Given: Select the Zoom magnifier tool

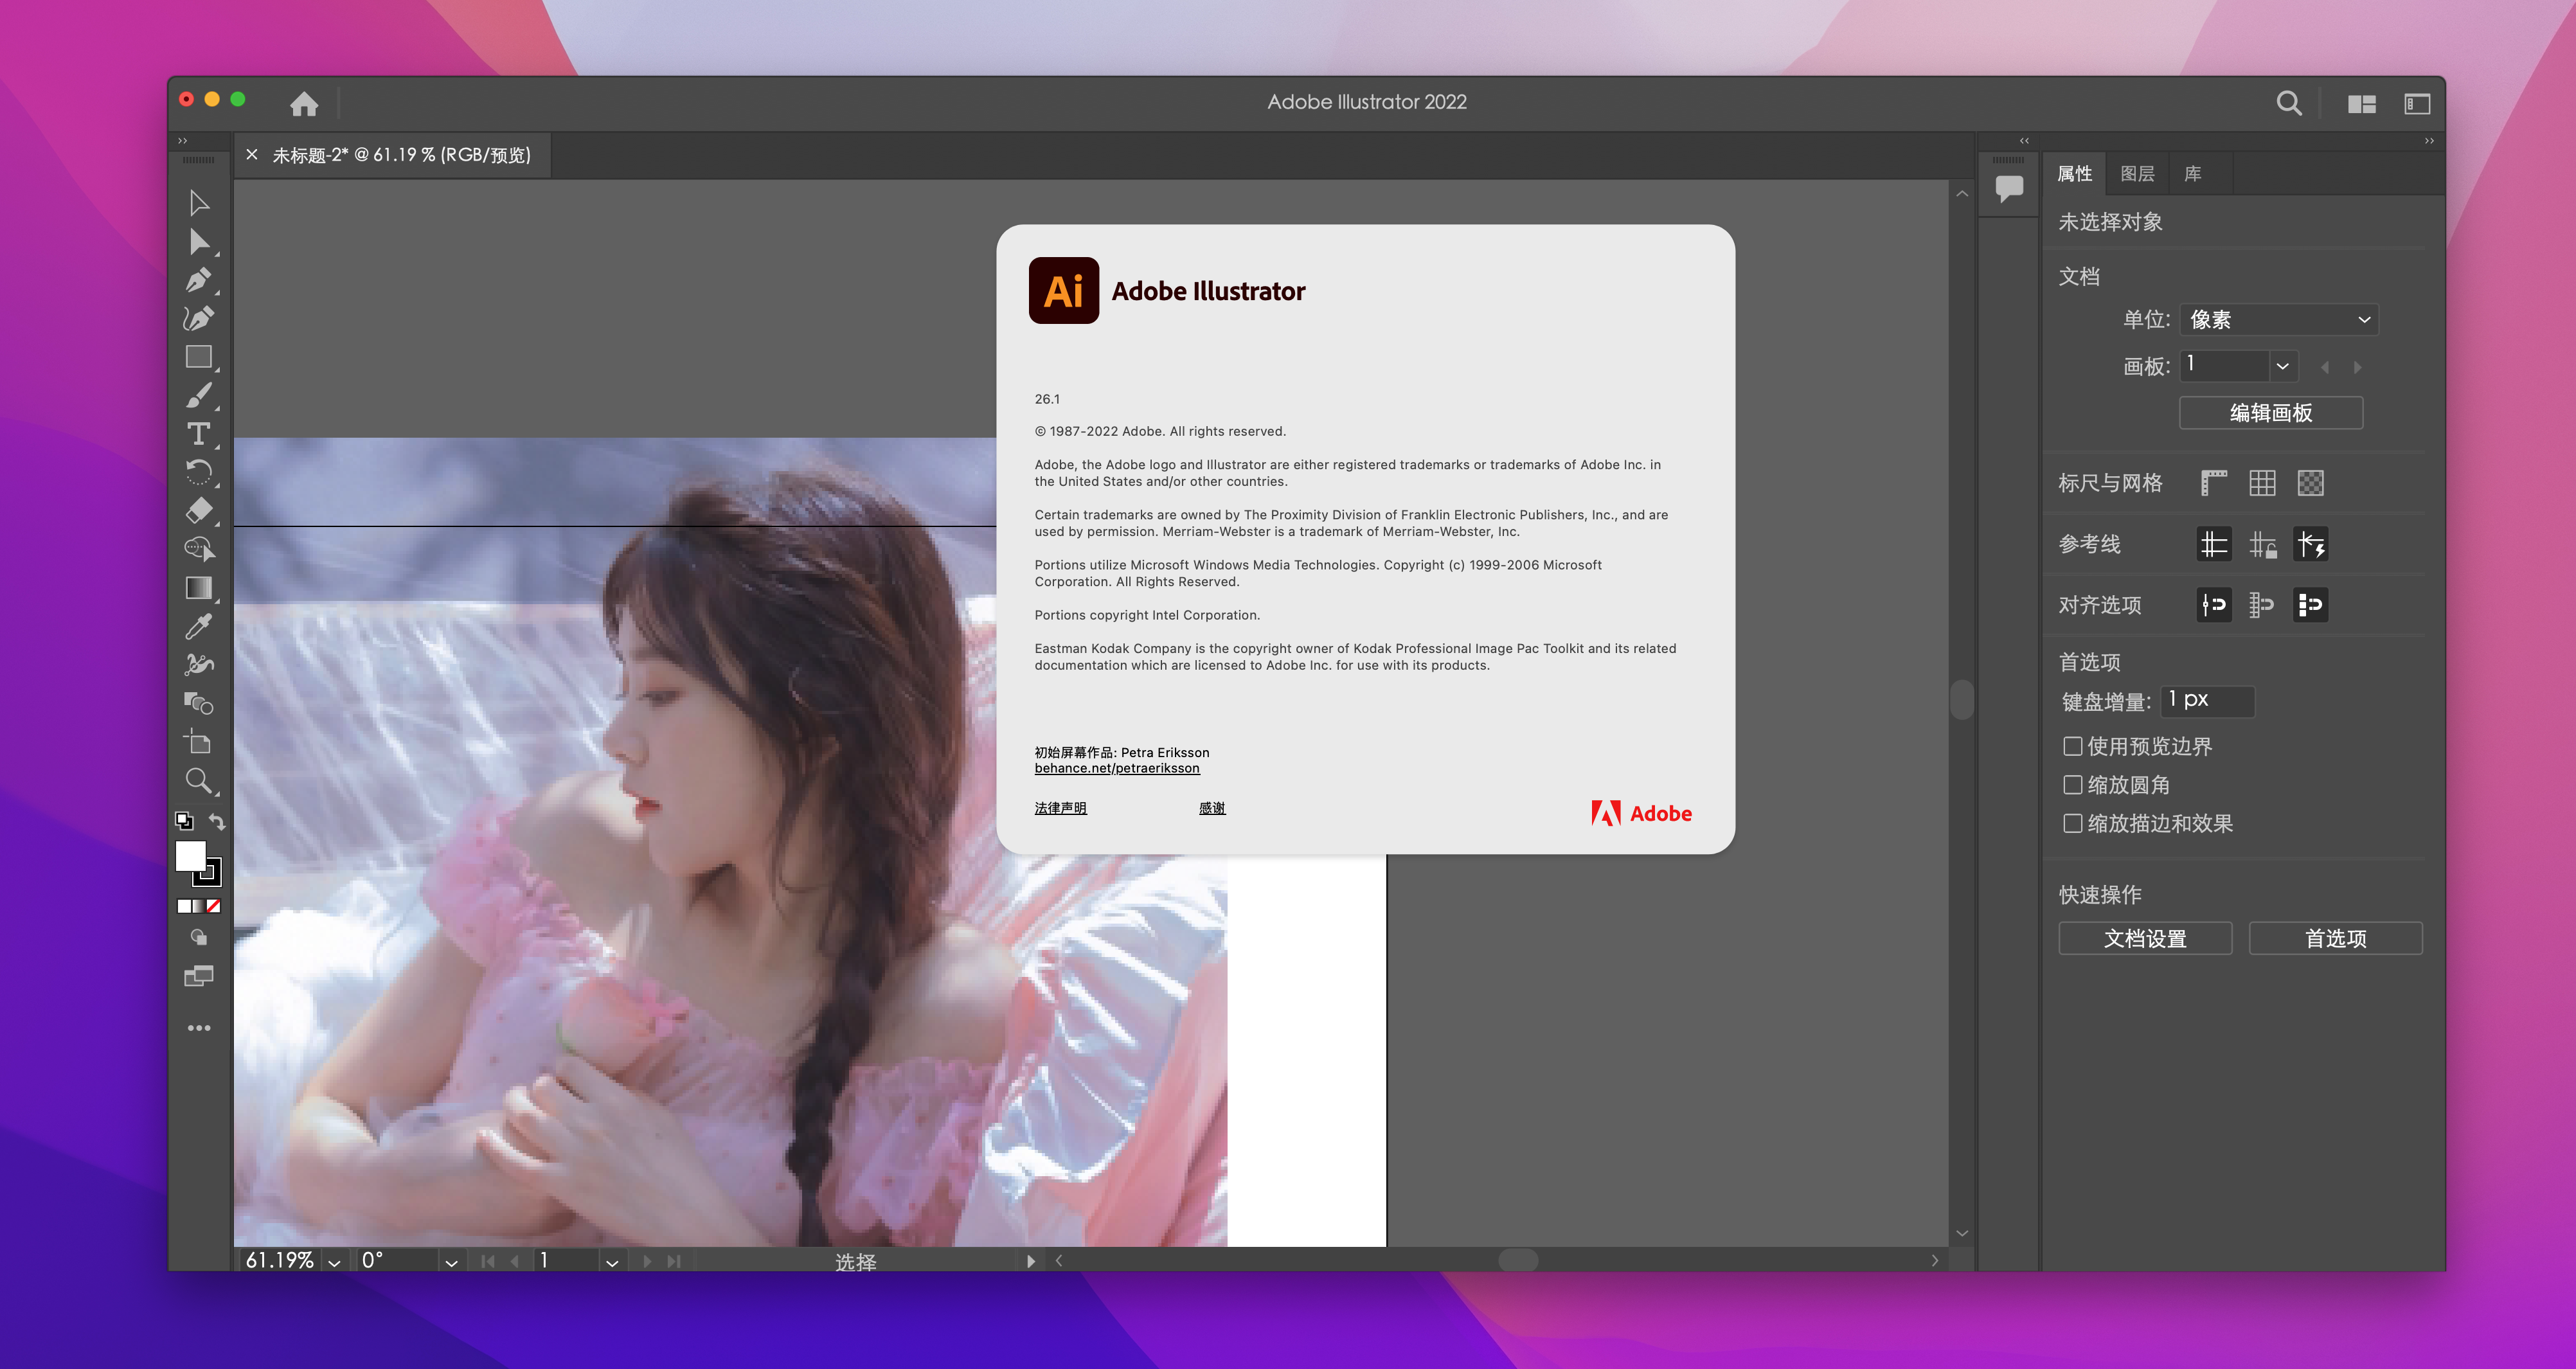Looking at the screenshot, I should pyautogui.click(x=198, y=781).
